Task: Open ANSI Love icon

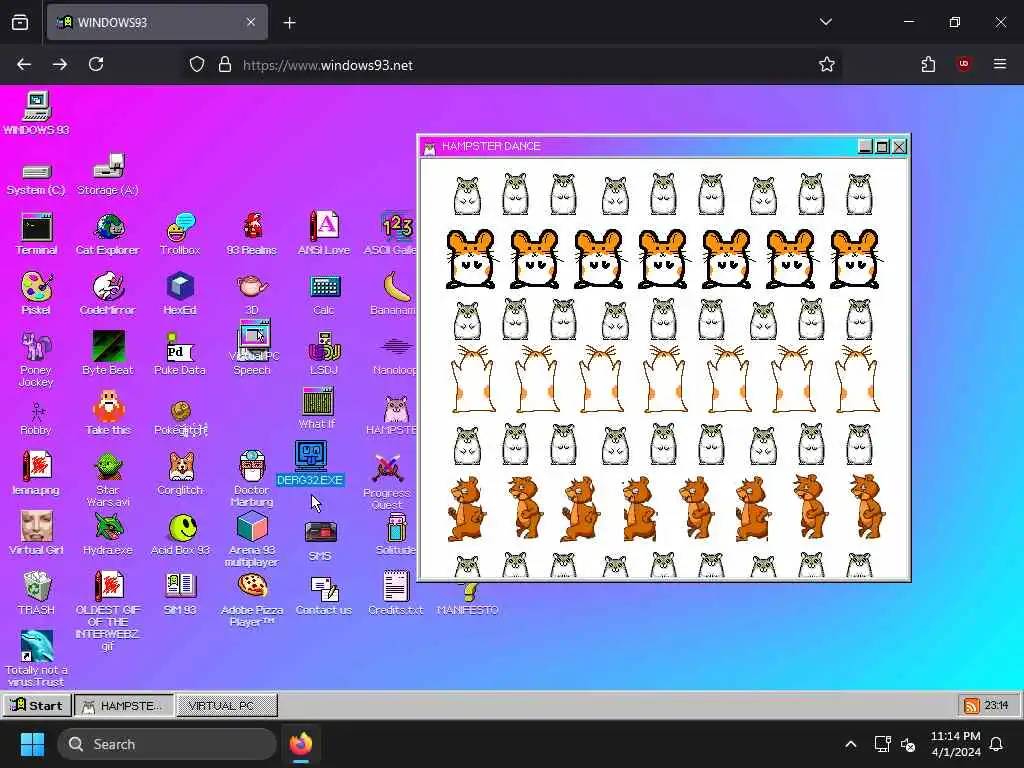Action: pos(324,234)
